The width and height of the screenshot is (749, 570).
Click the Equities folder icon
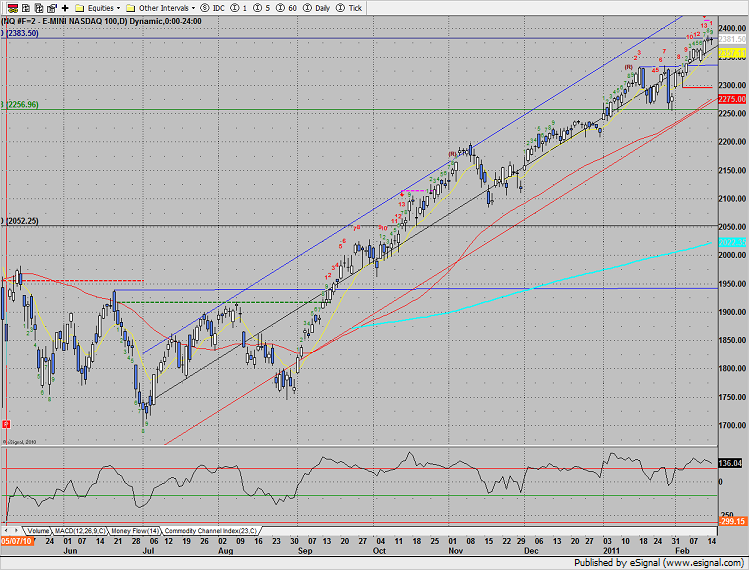coord(80,8)
